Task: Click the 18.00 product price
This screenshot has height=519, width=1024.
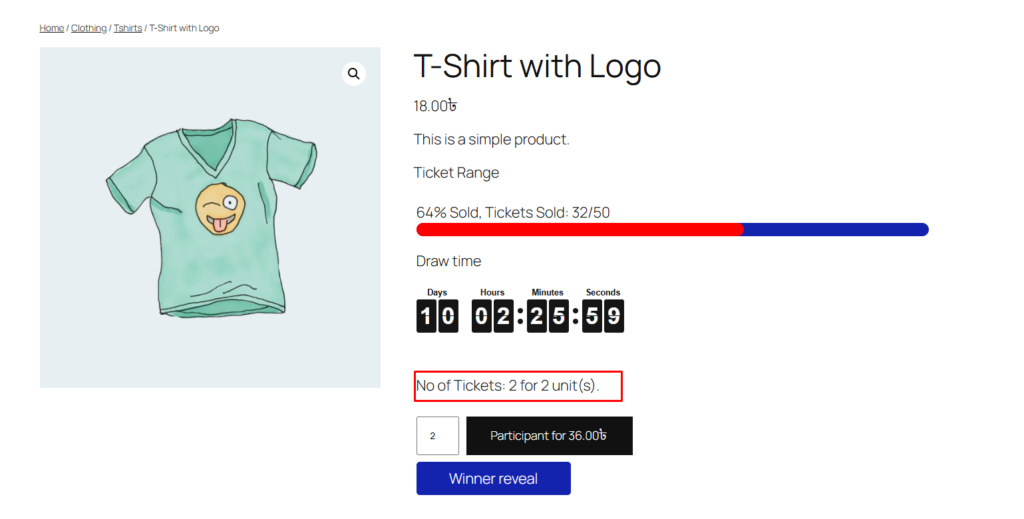Action: [x=435, y=106]
